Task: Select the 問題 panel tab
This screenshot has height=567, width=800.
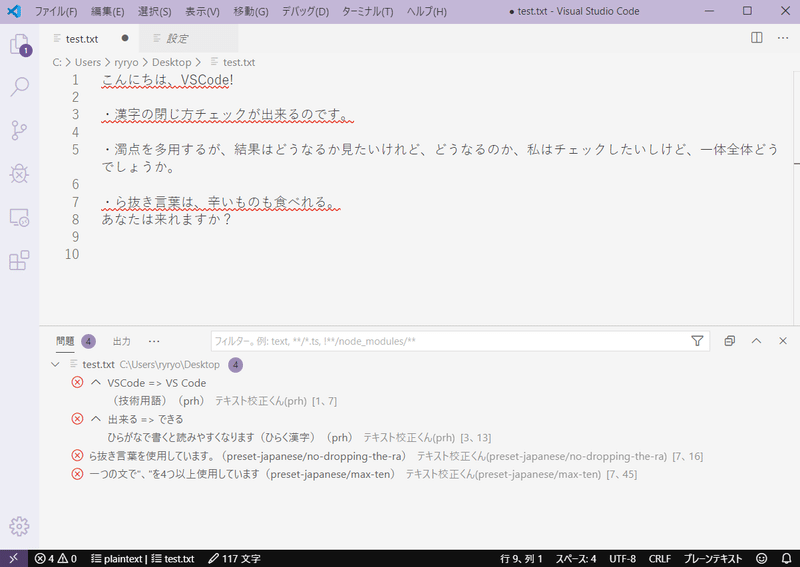Action: [x=65, y=341]
